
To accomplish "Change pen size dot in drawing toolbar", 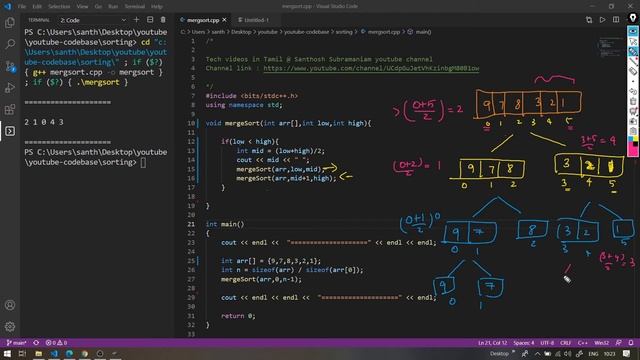I will click(x=633, y=81).
